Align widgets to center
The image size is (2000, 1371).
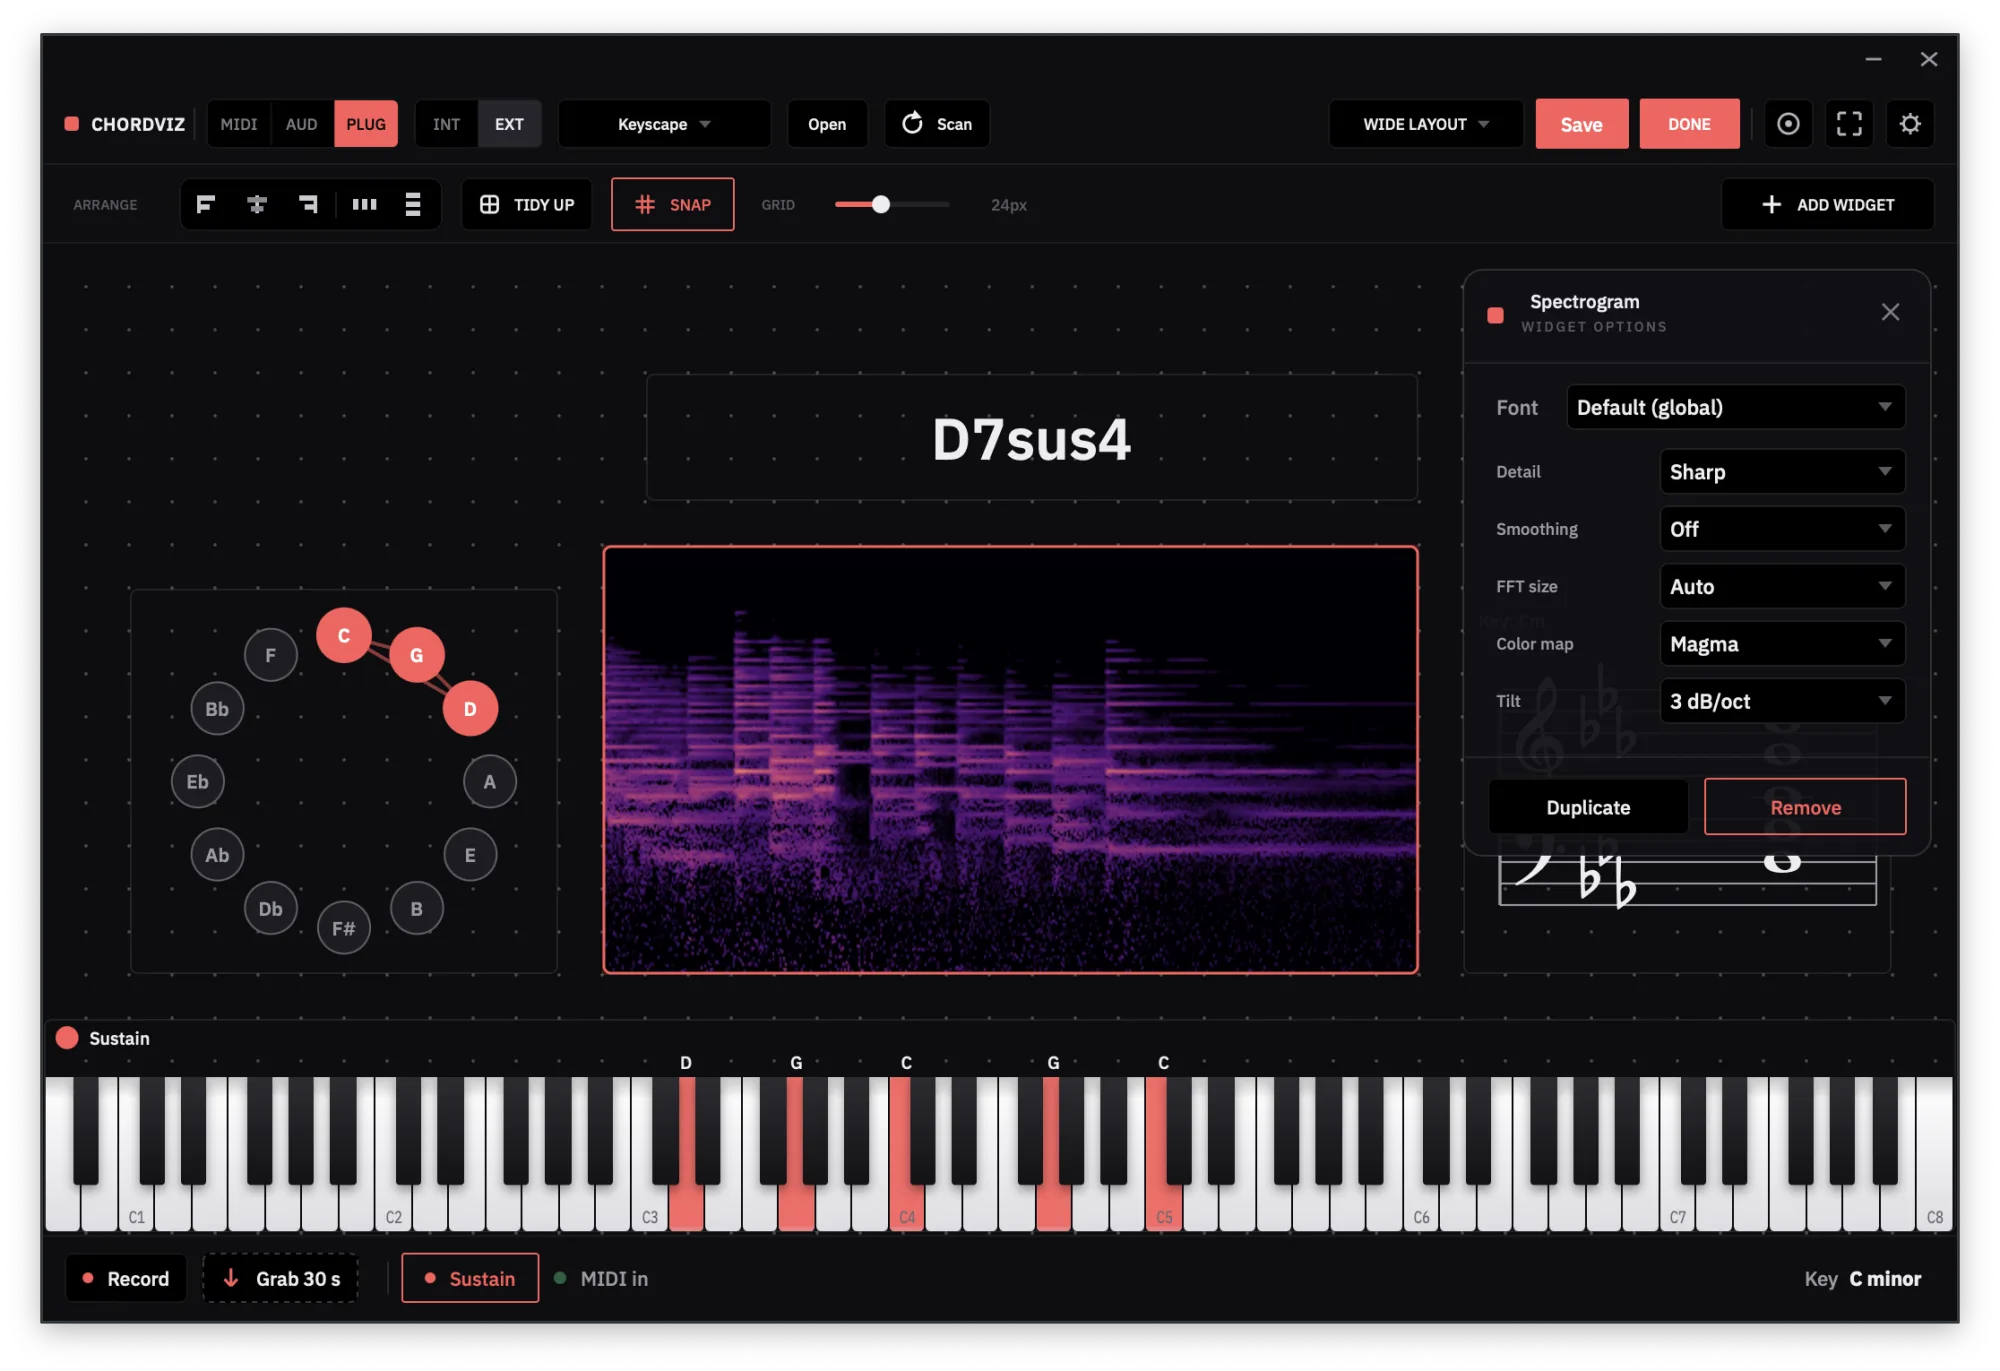[257, 205]
